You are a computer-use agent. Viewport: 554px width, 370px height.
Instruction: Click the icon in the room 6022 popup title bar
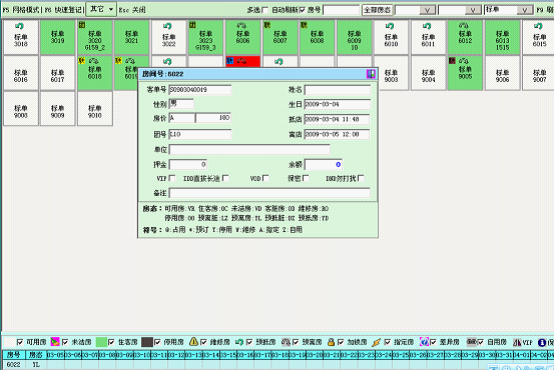pyautogui.click(x=371, y=74)
